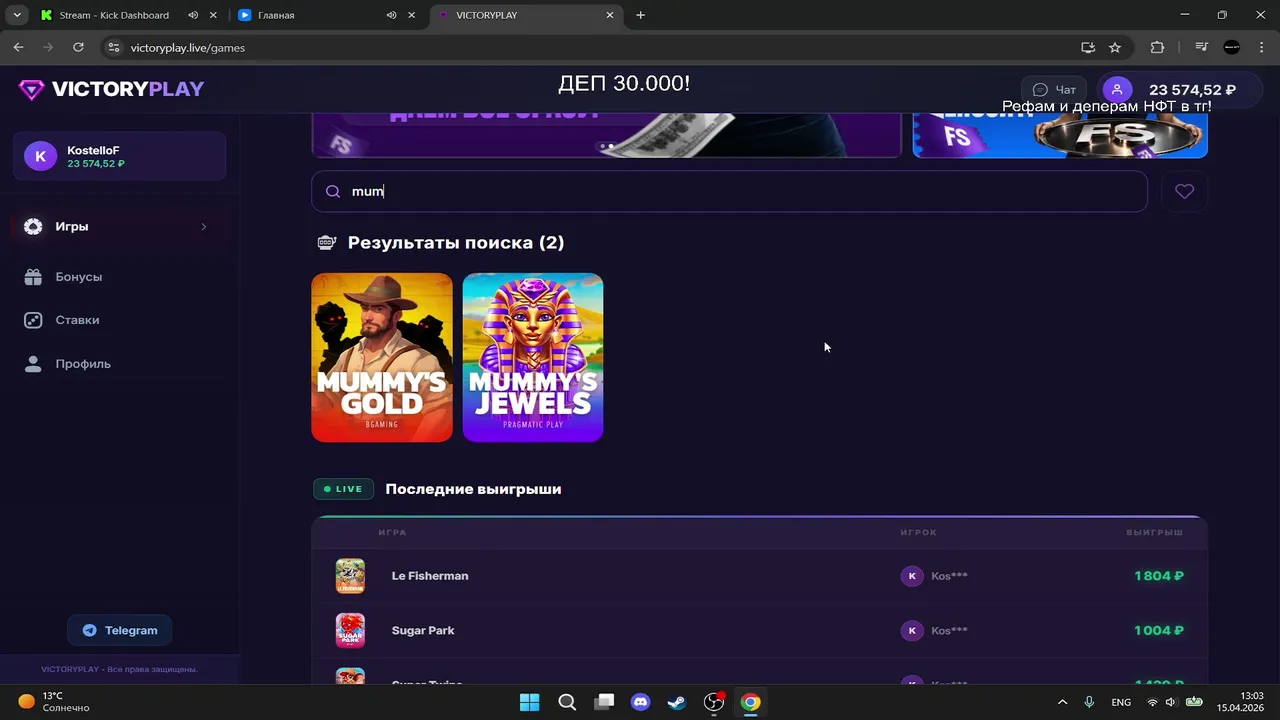This screenshot has width=1280, height=720.
Task: Click the VictoryPlay logo
Action: click(x=111, y=89)
